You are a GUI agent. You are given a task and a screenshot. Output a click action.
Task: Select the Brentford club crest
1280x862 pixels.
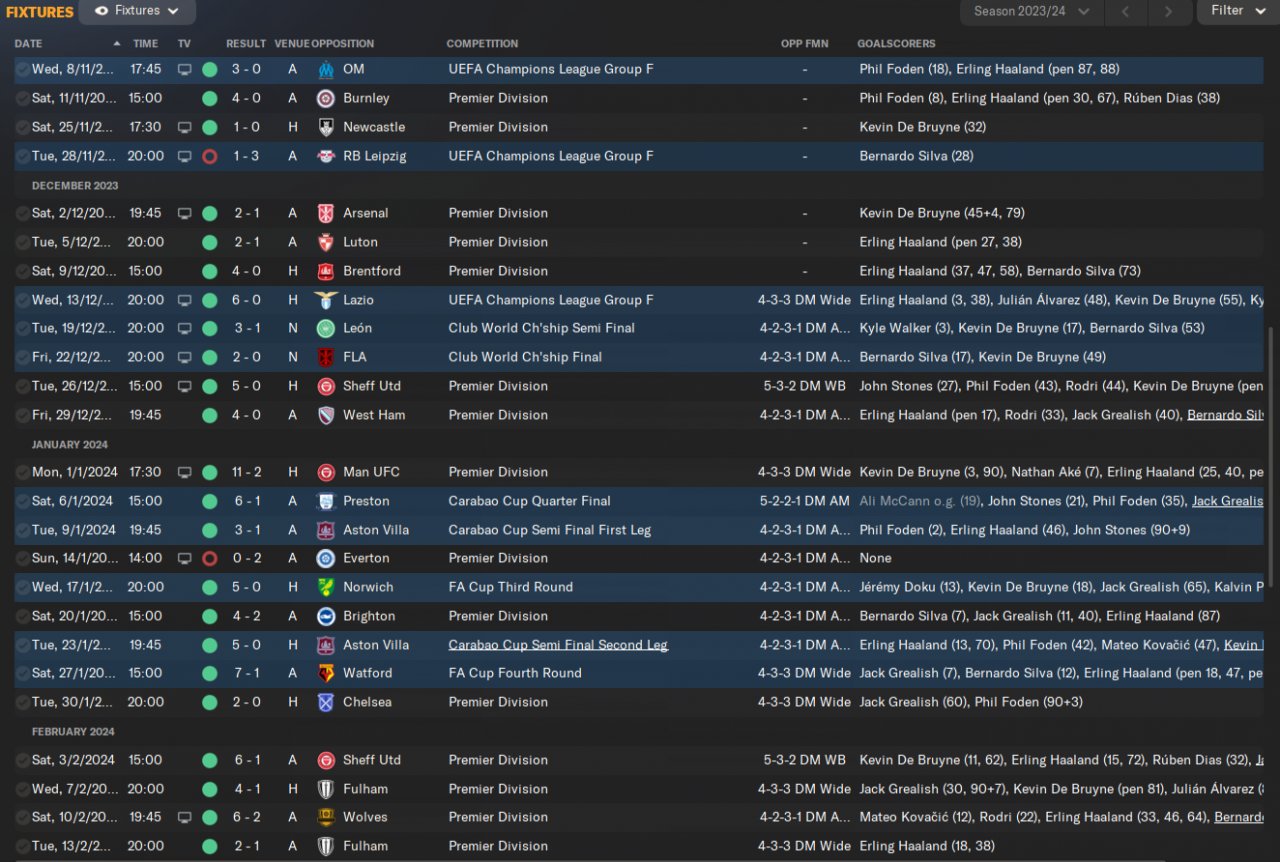(x=325, y=271)
